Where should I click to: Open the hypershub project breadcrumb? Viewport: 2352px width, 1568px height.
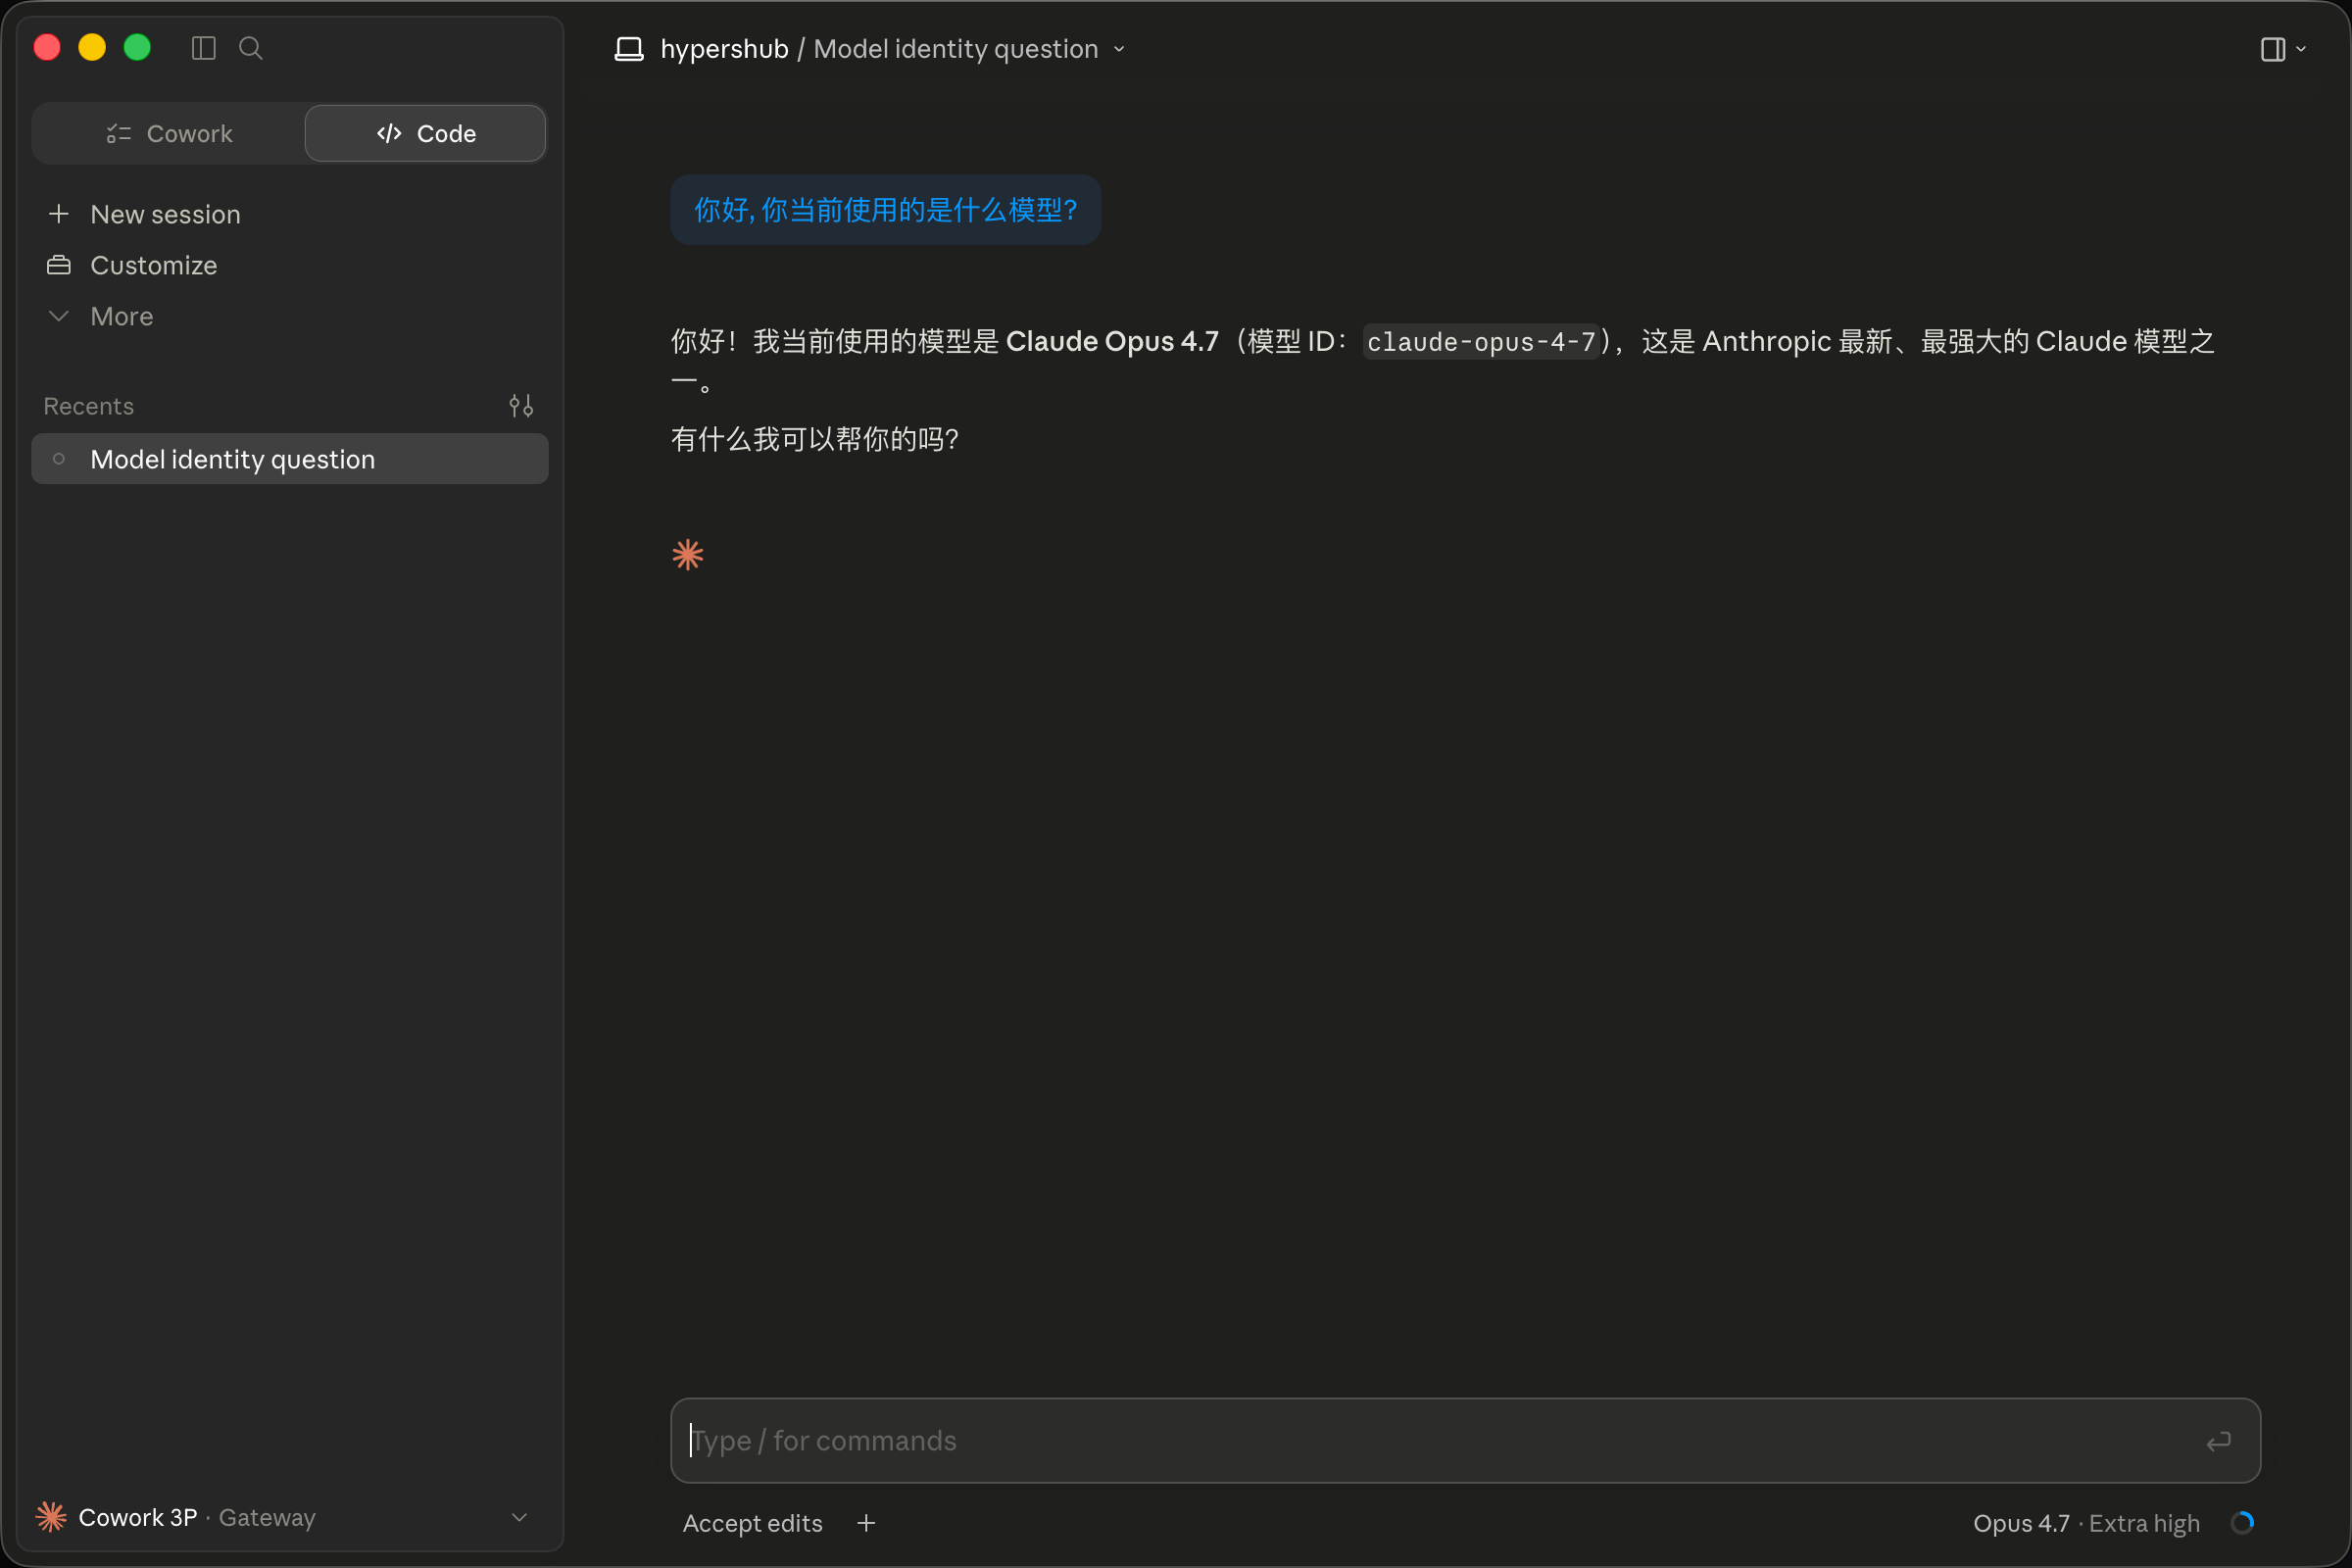[x=724, y=49]
